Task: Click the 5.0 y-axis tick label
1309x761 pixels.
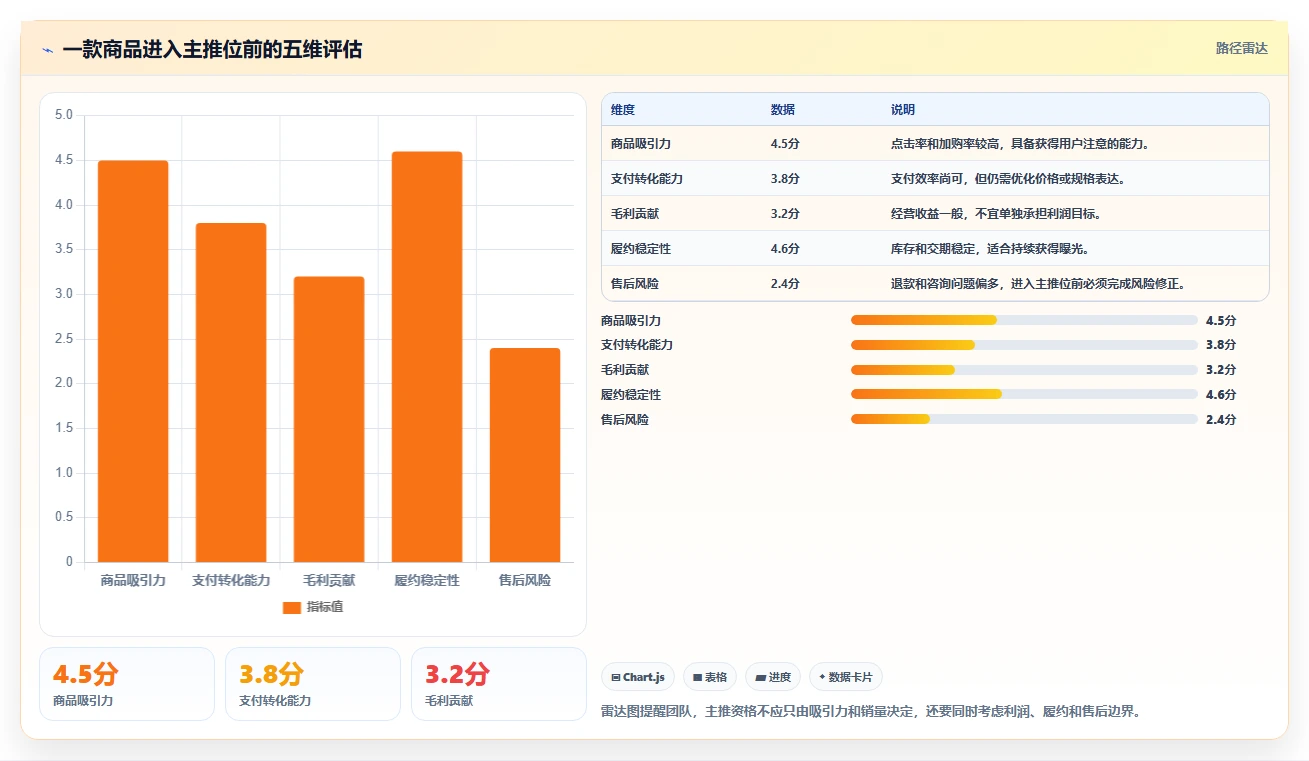Action: coord(63,115)
